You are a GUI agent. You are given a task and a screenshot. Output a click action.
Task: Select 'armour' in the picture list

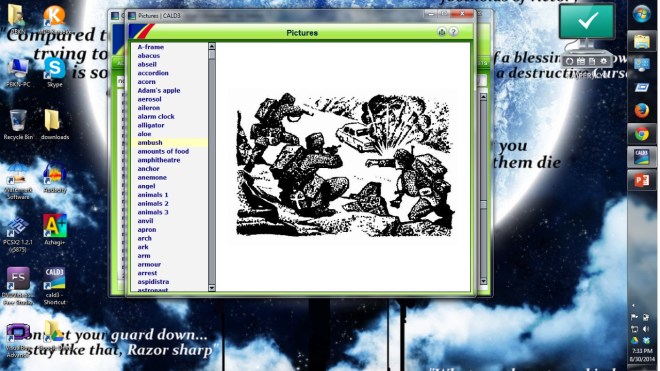click(x=149, y=264)
